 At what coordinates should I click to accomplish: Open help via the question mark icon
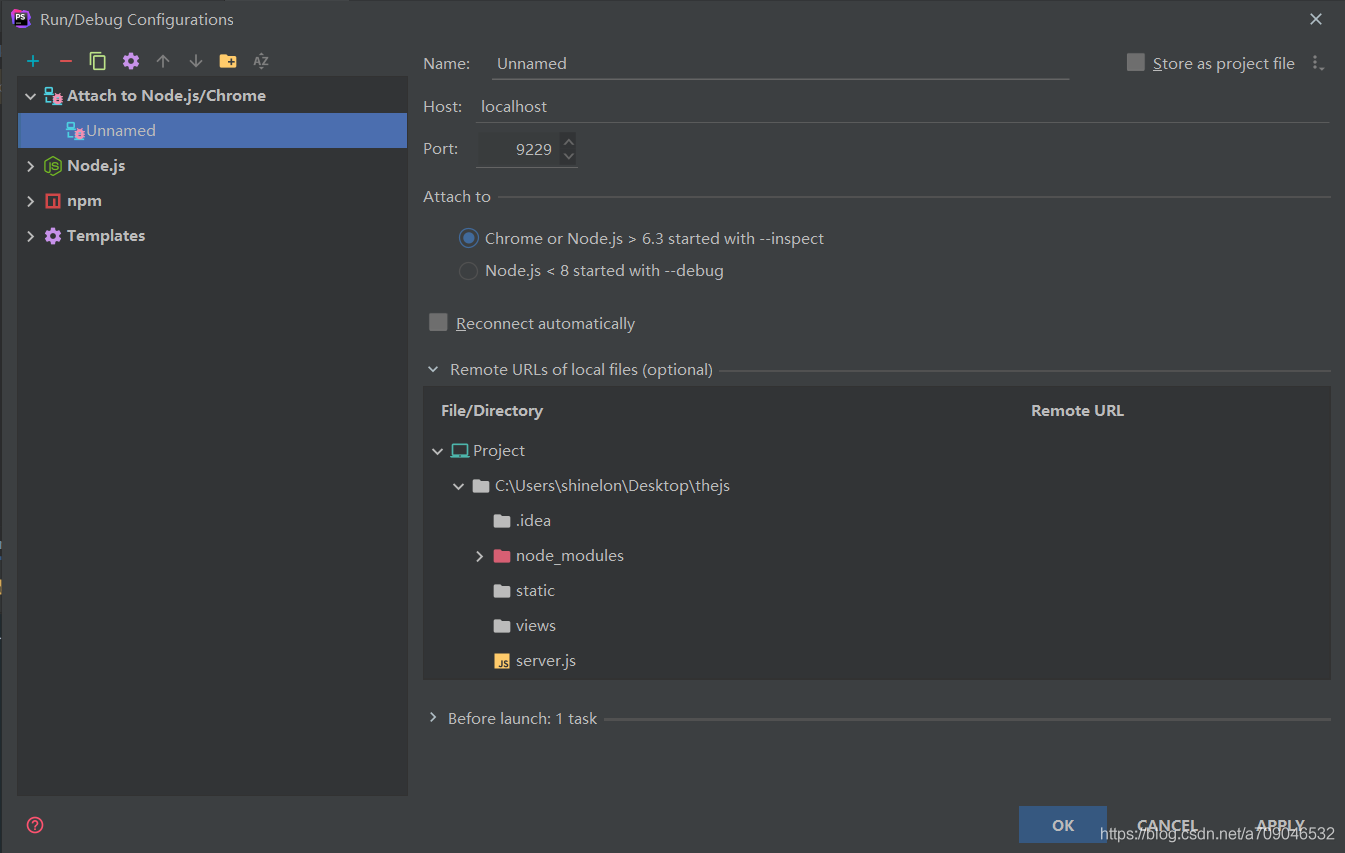(x=35, y=825)
